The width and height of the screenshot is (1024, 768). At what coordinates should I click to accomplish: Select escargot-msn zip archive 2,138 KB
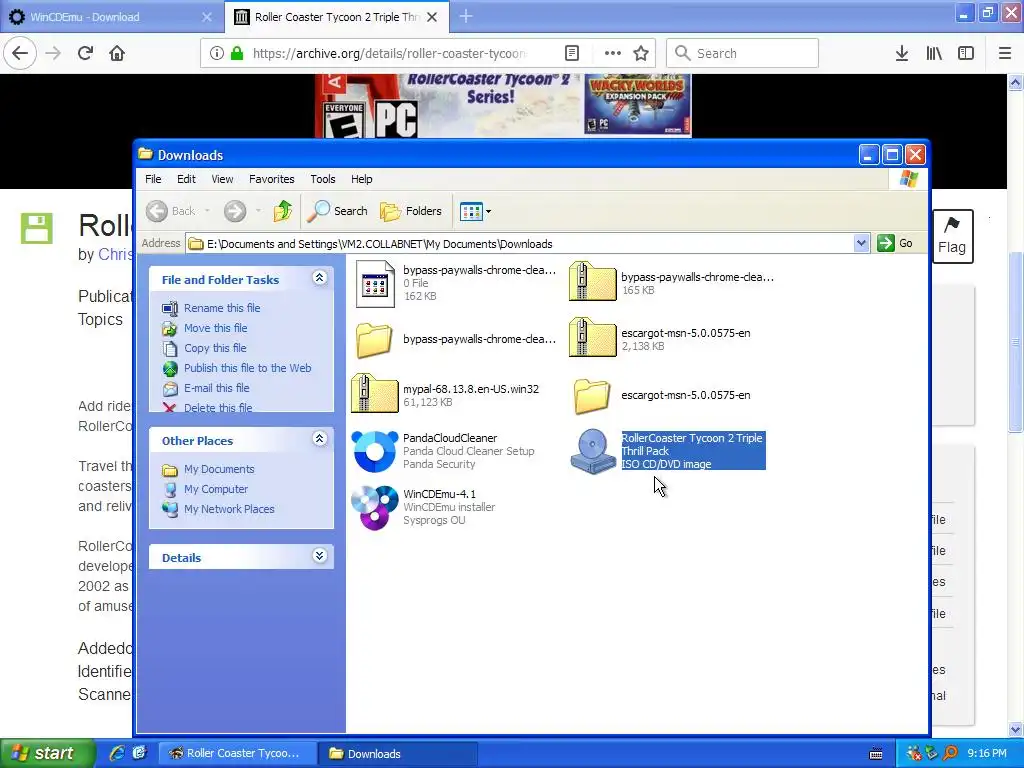point(592,338)
